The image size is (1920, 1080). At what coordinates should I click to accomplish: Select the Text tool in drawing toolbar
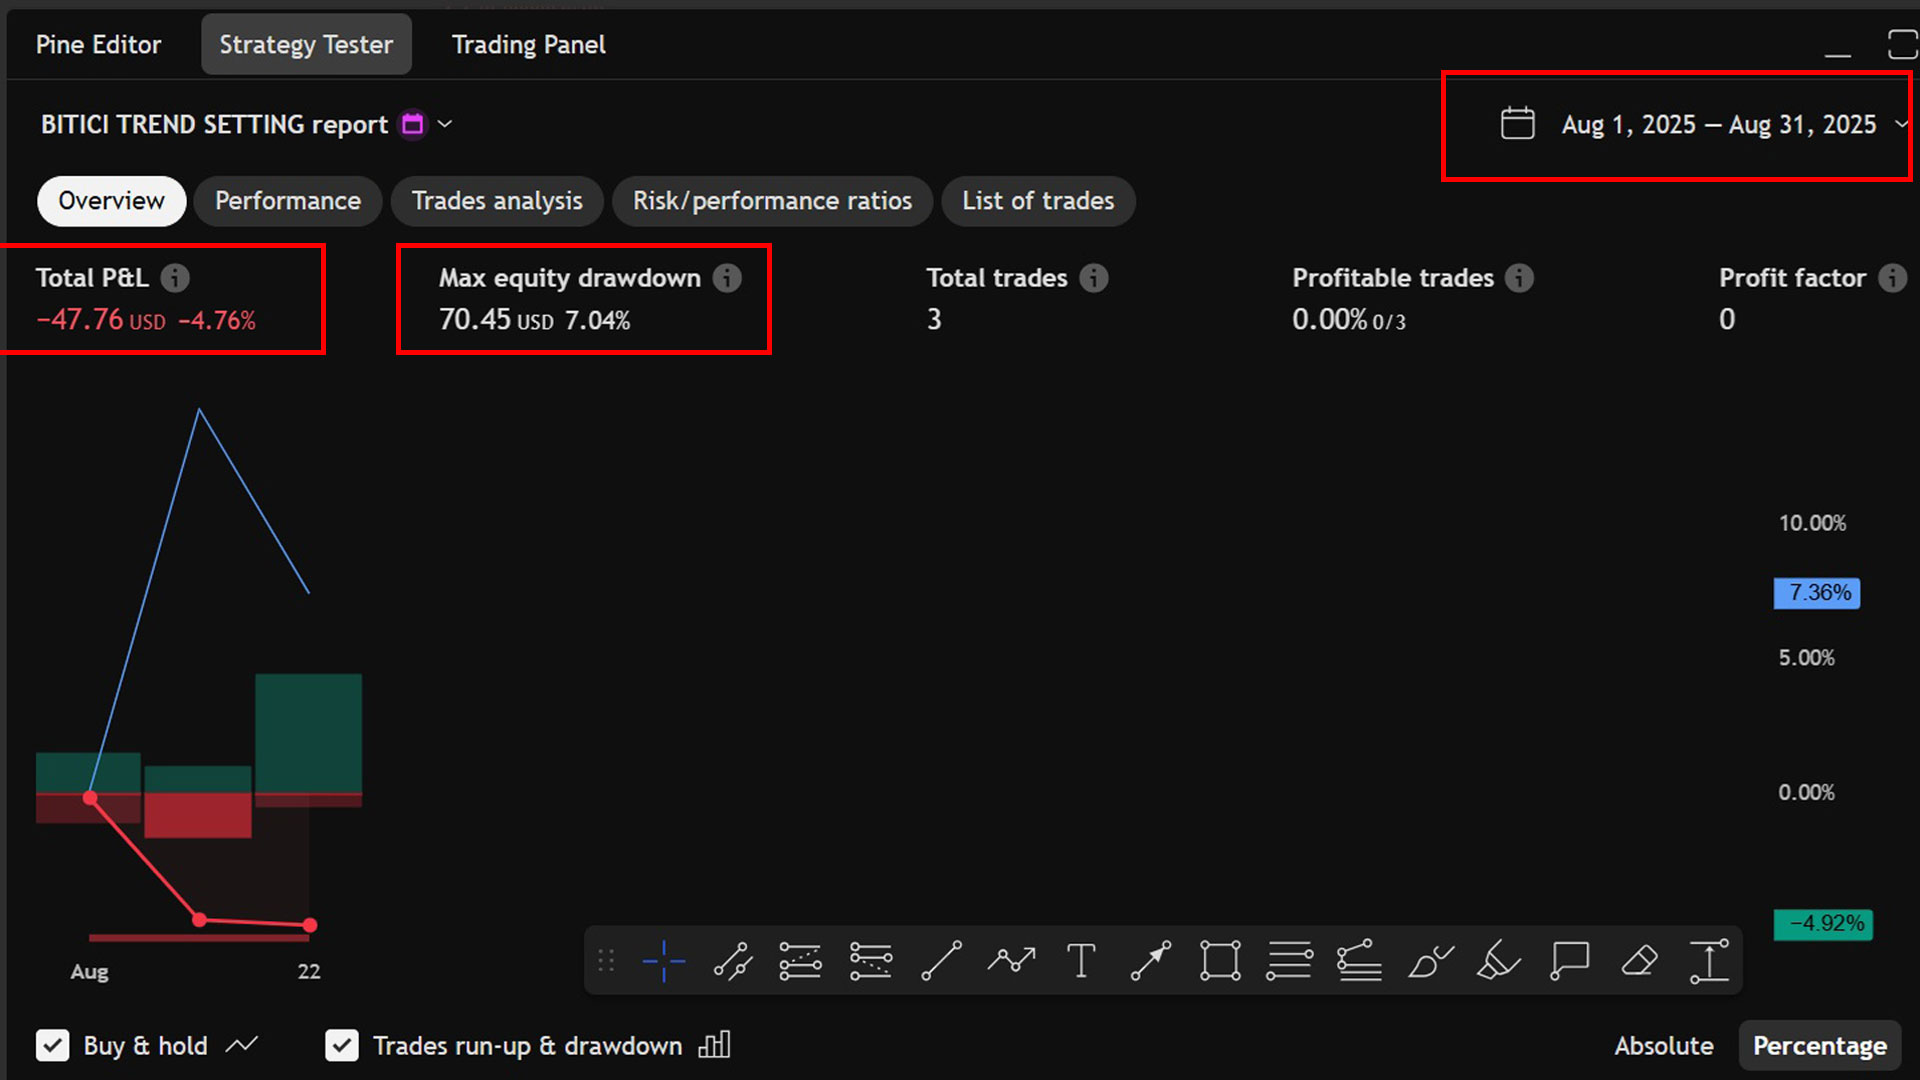(x=1081, y=960)
